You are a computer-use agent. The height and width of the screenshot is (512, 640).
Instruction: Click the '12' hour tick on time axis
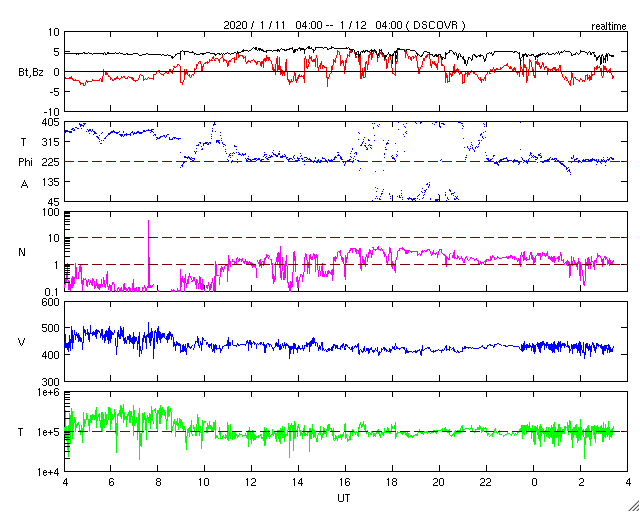pyautogui.click(x=251, y=482)
